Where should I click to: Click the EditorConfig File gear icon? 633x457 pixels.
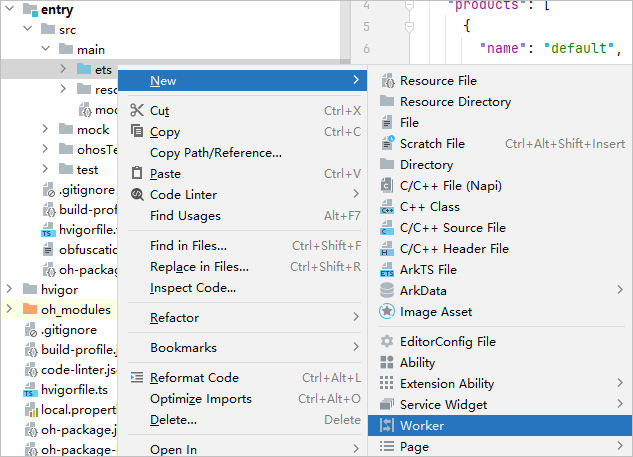coord(387,342)
